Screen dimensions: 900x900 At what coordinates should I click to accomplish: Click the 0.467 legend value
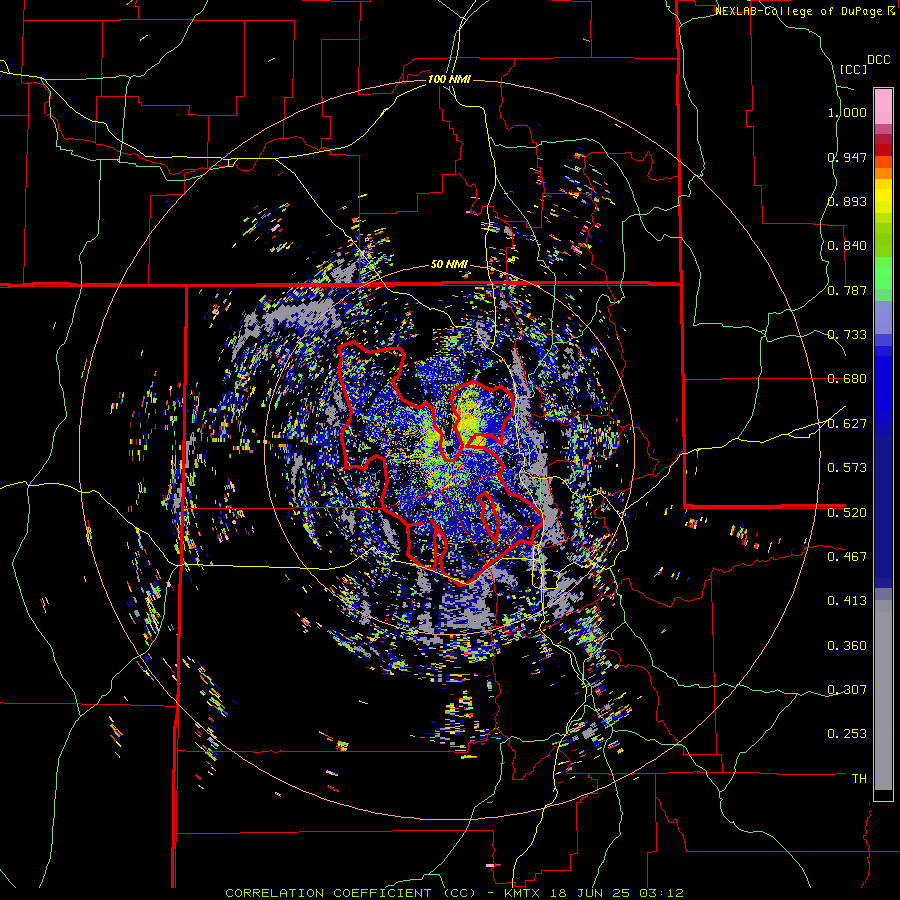[x=847, y=557]
